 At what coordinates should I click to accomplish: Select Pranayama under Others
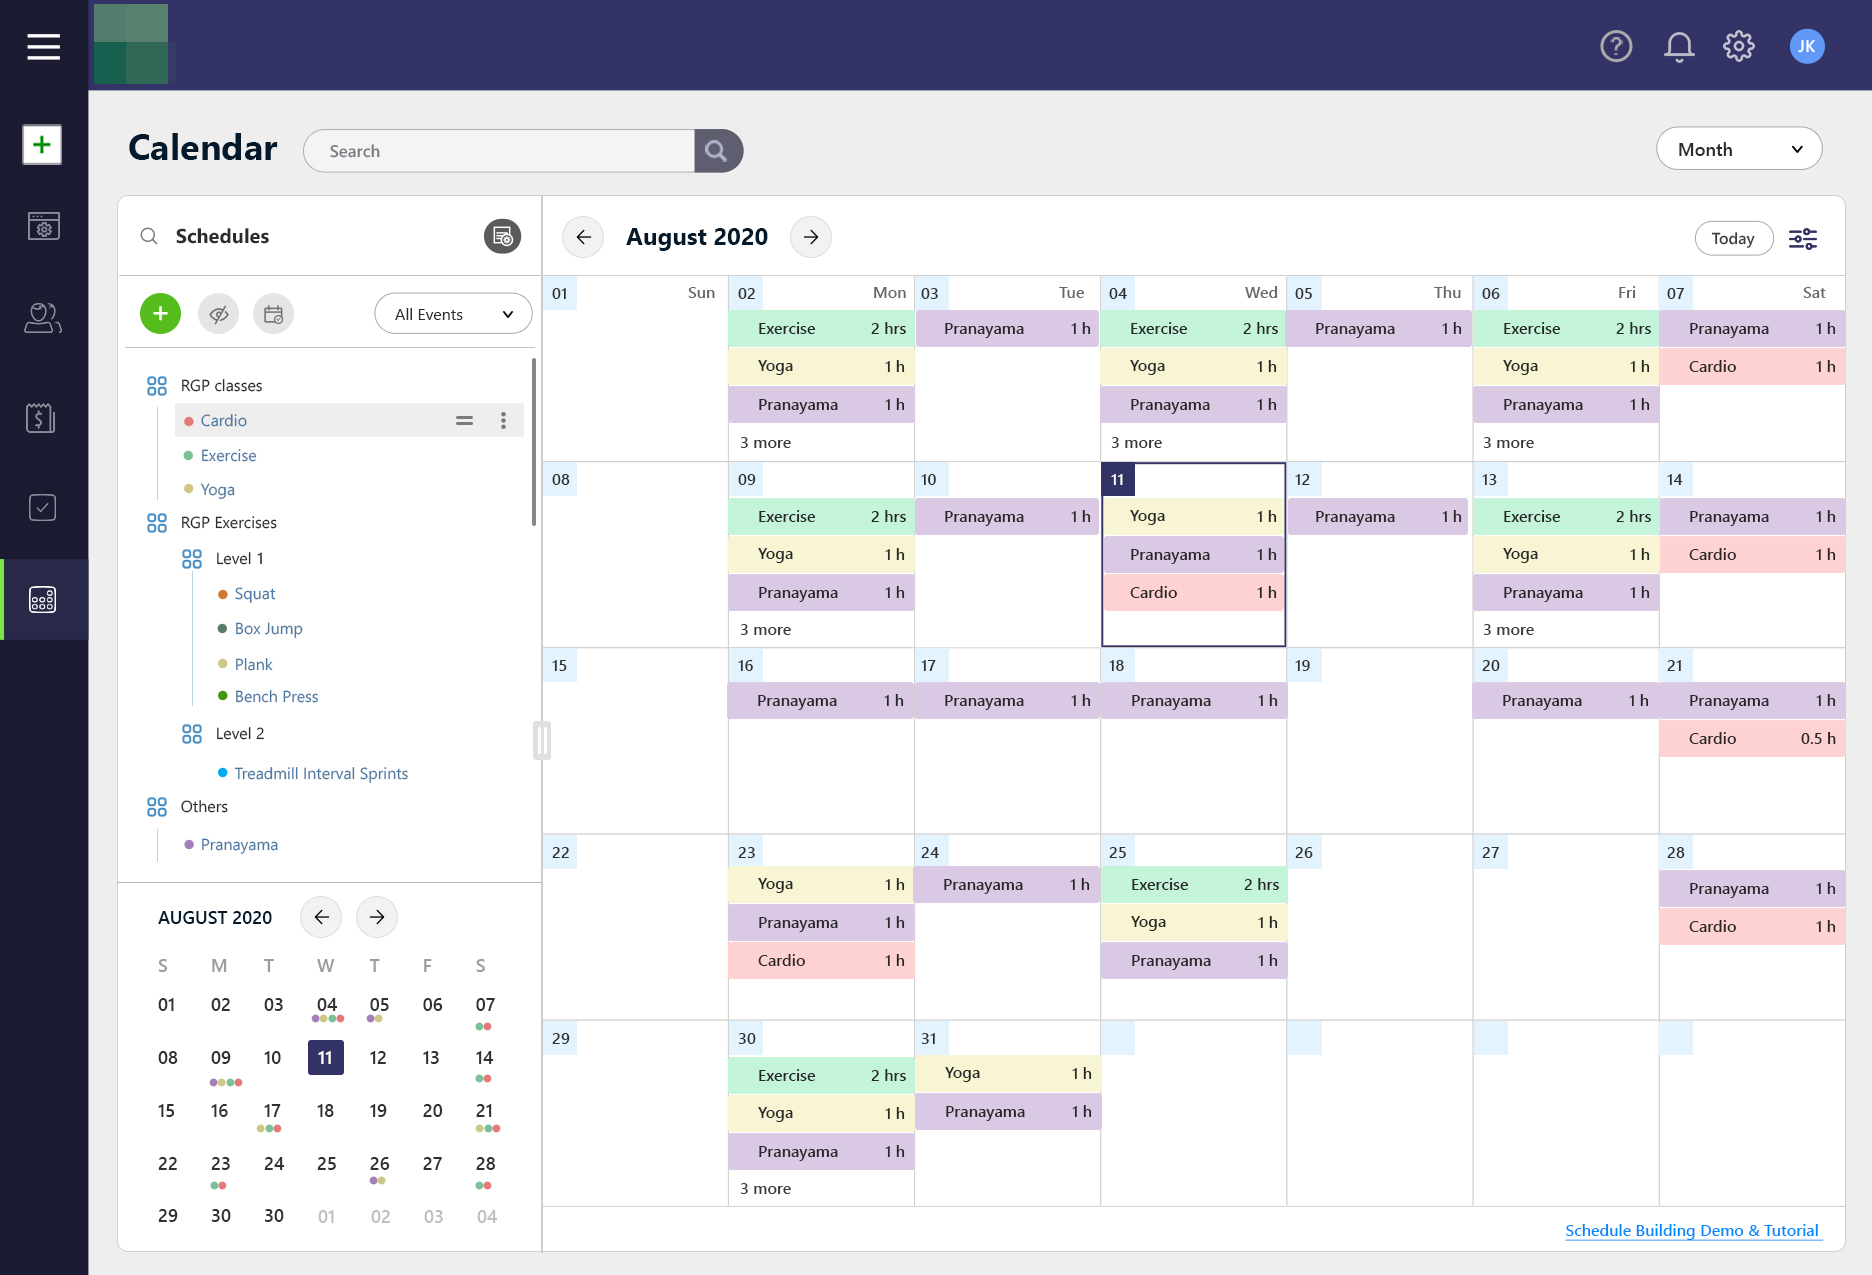coord(239,845)
